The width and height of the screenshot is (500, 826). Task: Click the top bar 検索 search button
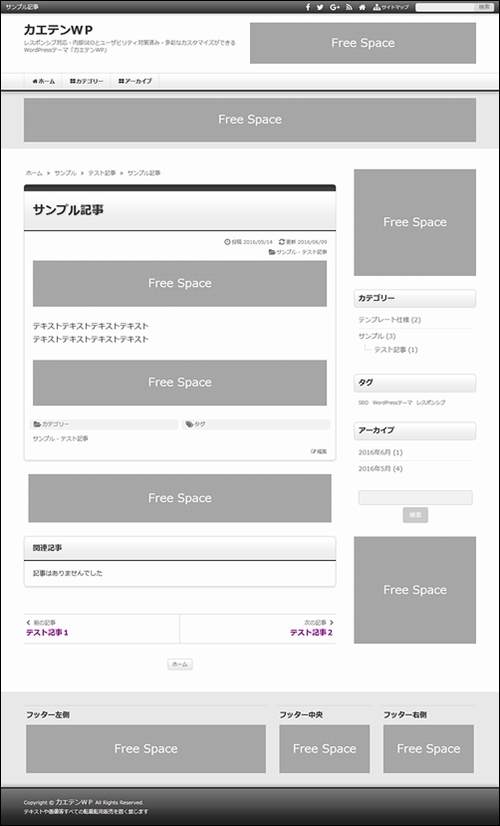click(484, 7)
